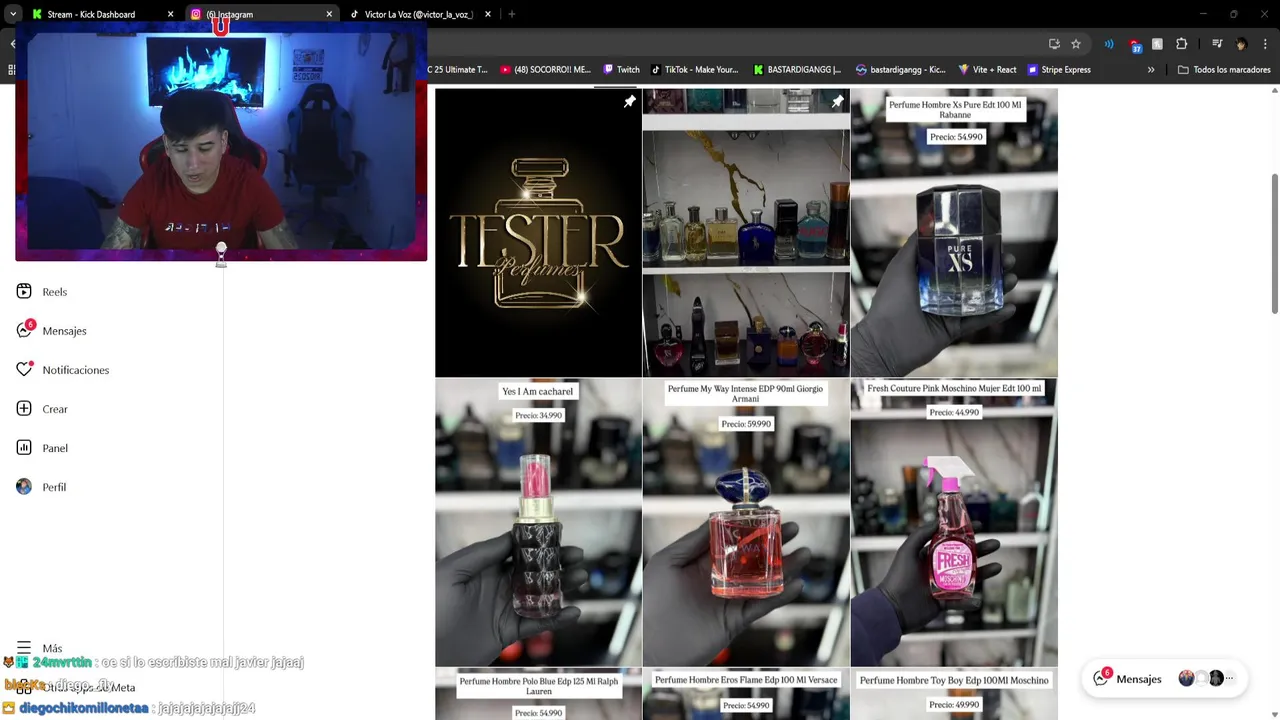Viewport: 1280px width, 720px height.
Task: Open the (48) SOCORRO!! YouTube bookmark
Action: click(545, 70)
